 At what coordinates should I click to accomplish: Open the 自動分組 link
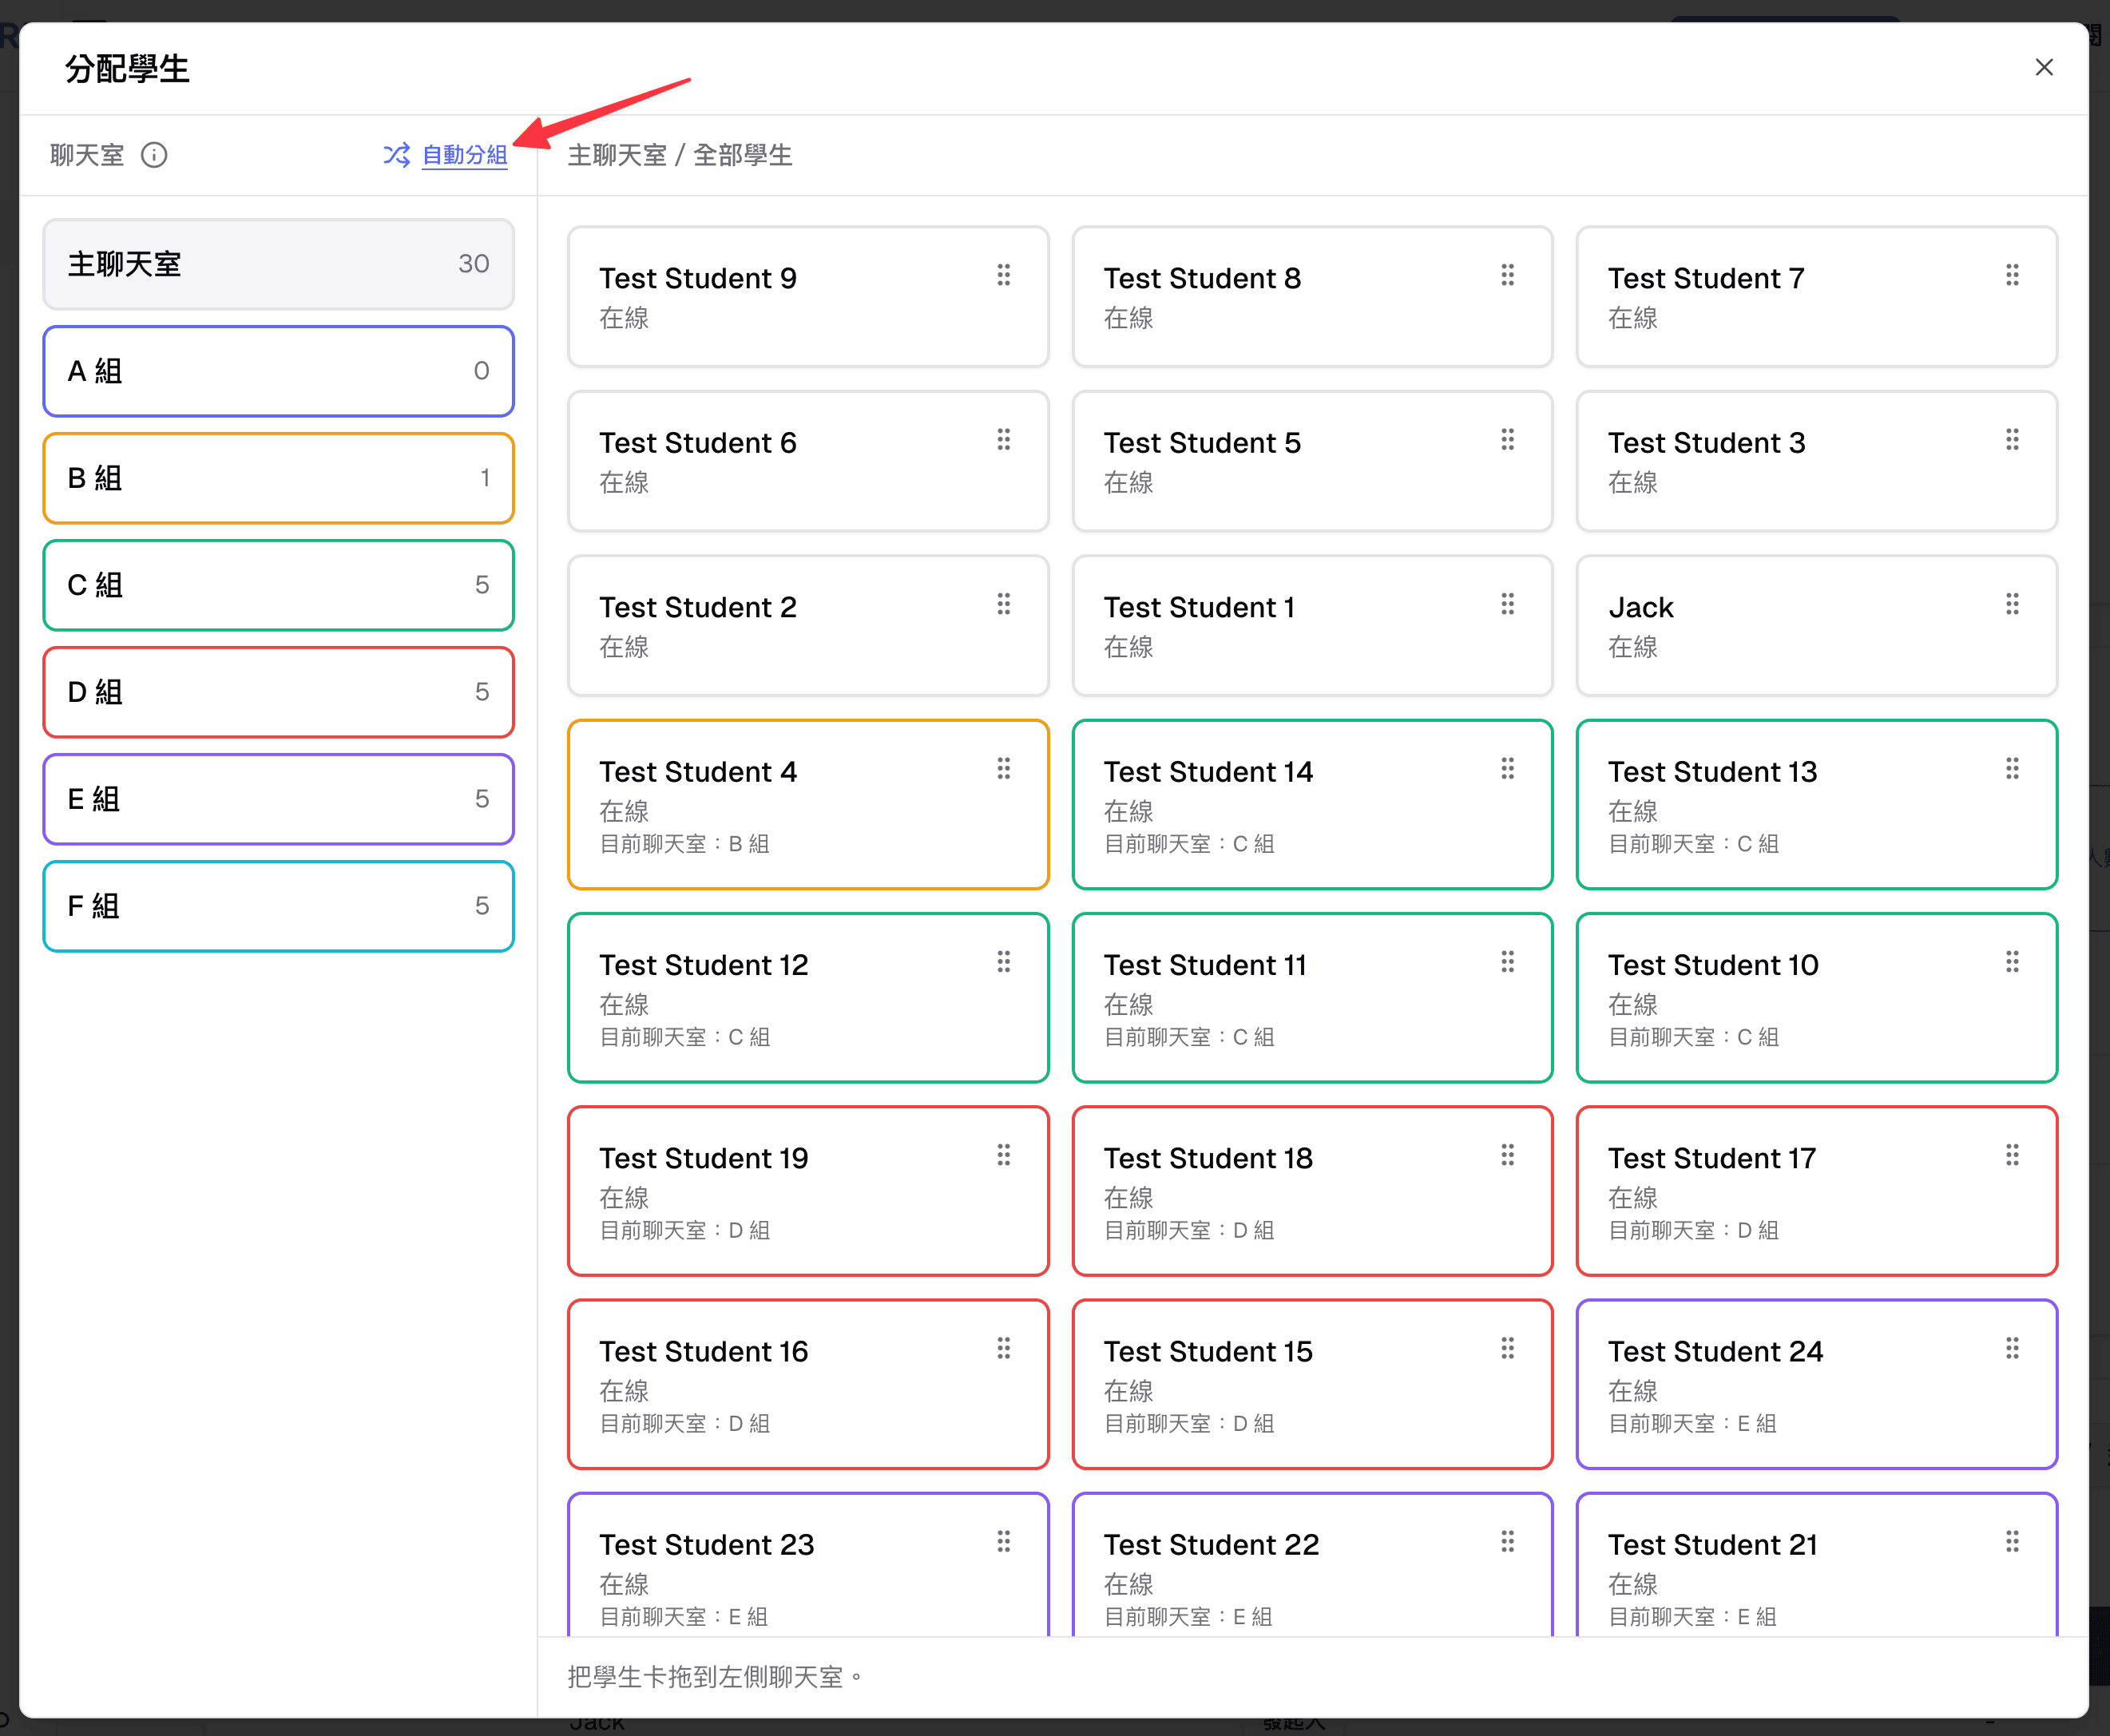coord(465,155)
